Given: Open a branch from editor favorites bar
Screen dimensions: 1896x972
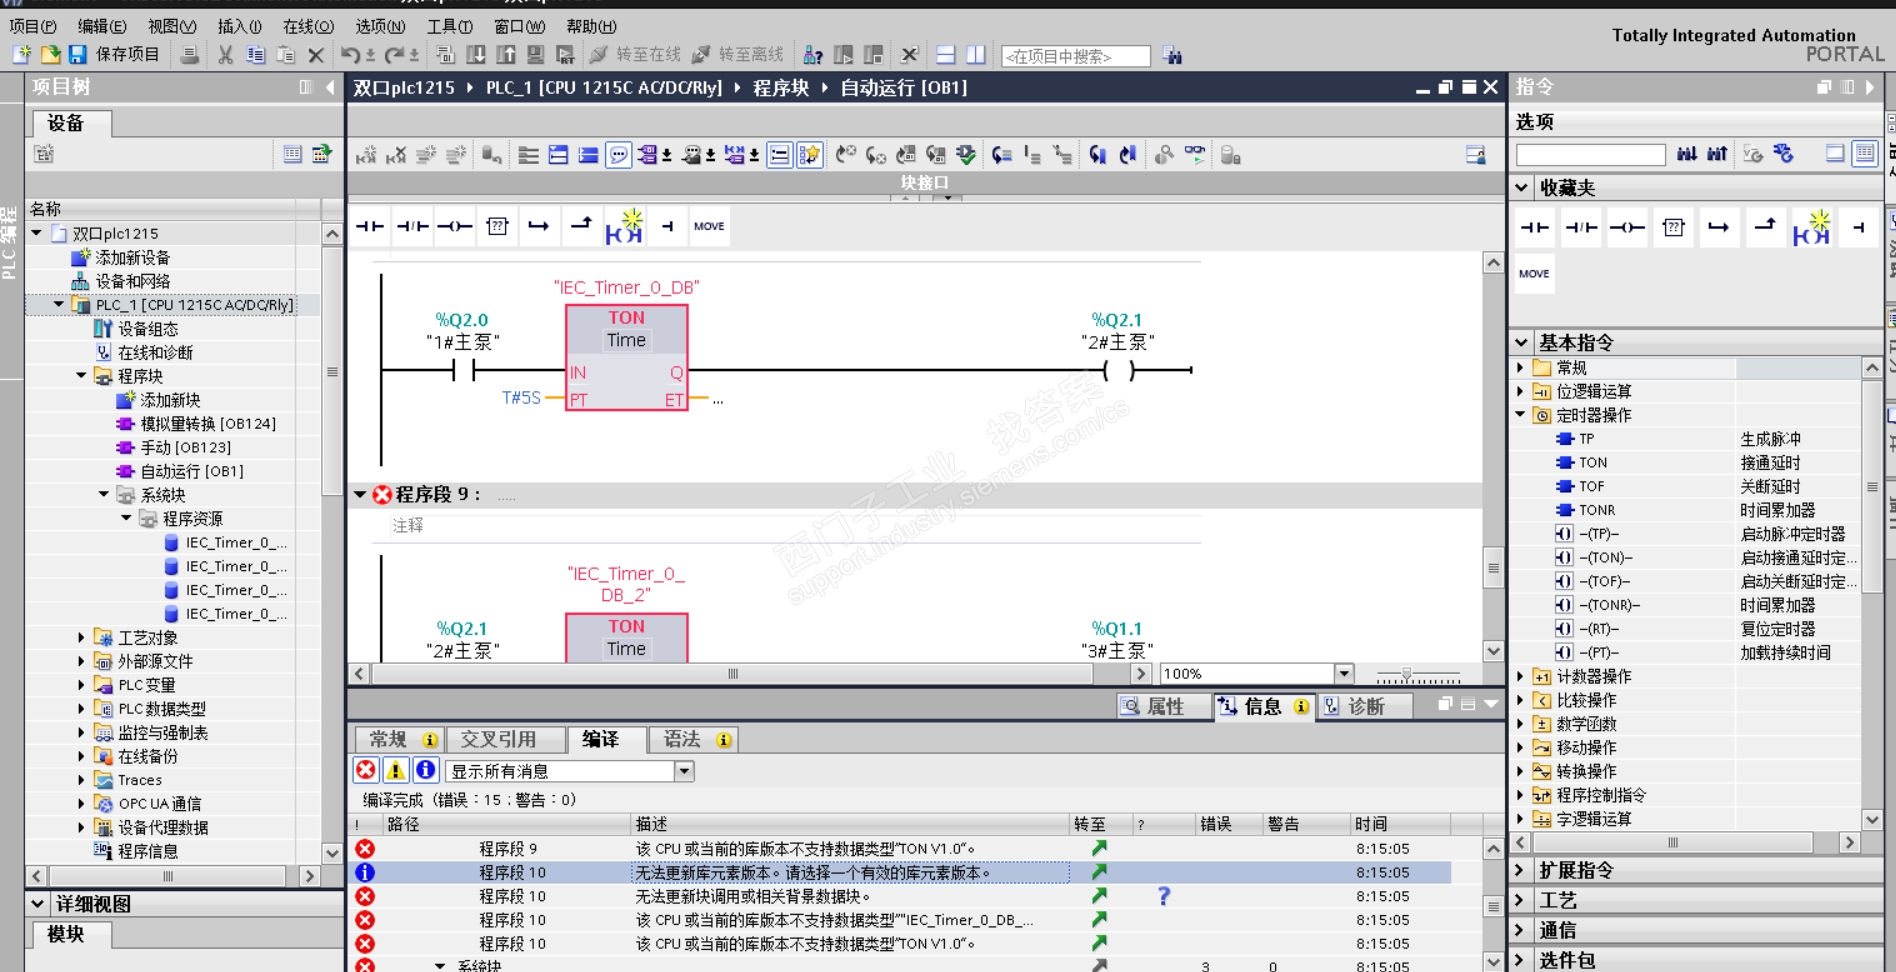Looking at the screenshot, I should tap(539, 226).
